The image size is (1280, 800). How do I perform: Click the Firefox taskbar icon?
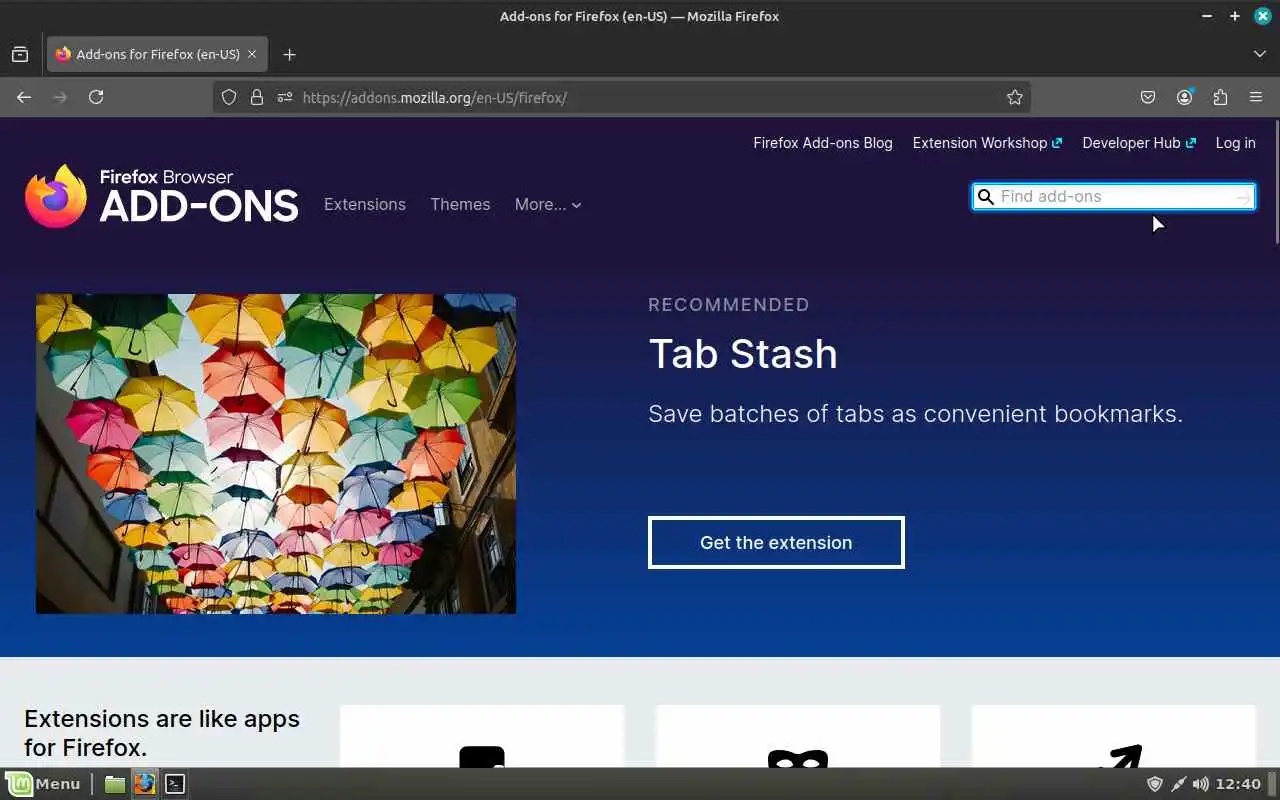[x=145, y=784]
